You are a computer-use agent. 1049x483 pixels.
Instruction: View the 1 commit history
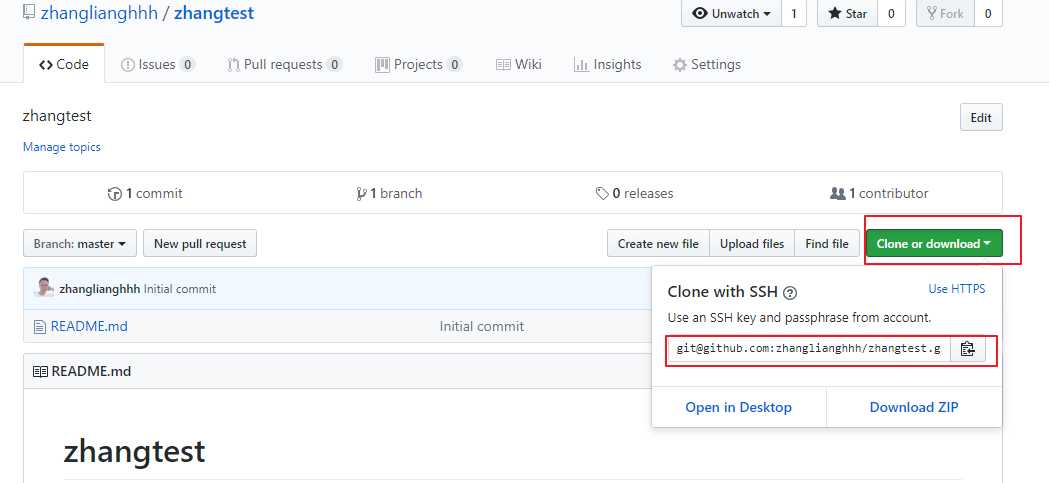pos(145,193)
